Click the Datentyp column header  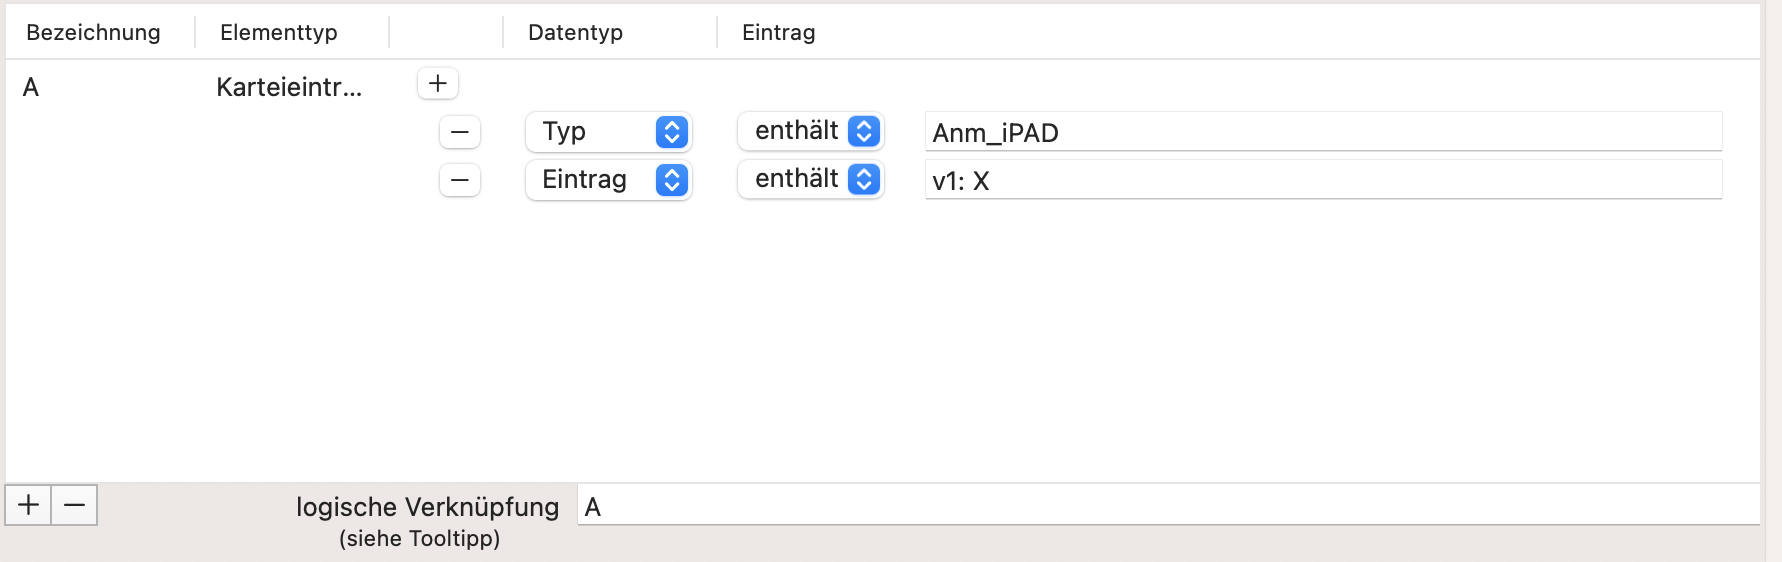(x=576, y=33)
